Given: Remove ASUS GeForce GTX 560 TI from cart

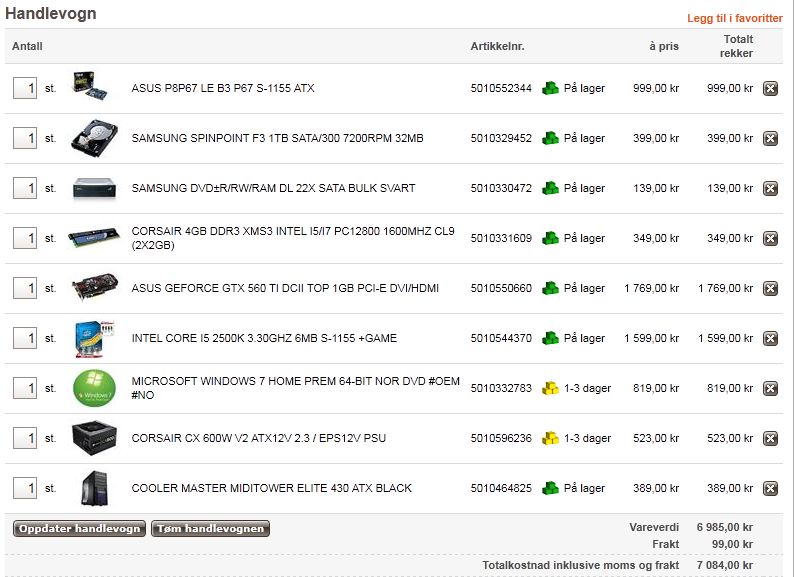Looking at the screenshot, I should [x=770, y=288].
